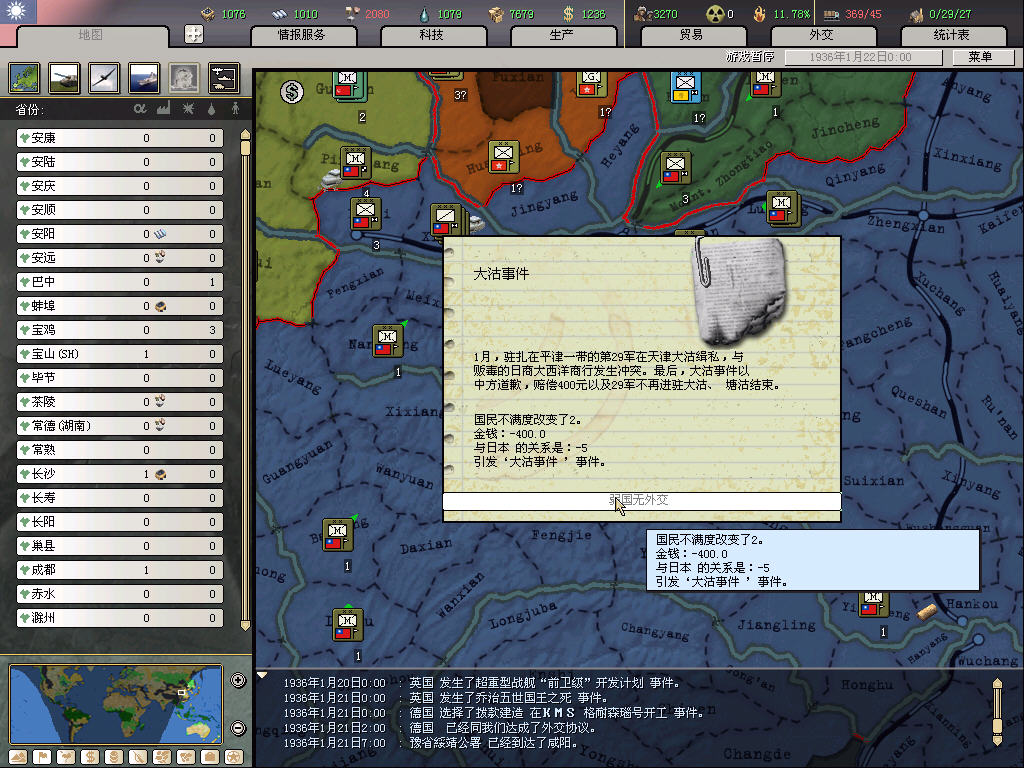Click the Republic of China flag icon
Screen dimensions: 1024x768
[18, 11]
